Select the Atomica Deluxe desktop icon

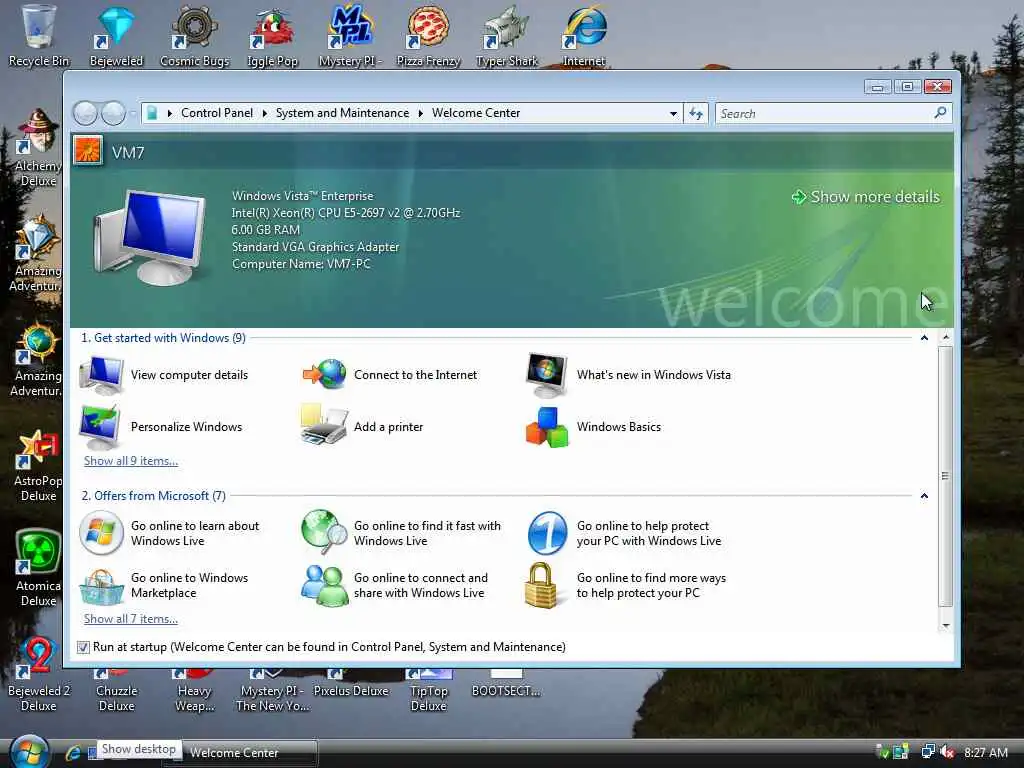click(38, 568)
